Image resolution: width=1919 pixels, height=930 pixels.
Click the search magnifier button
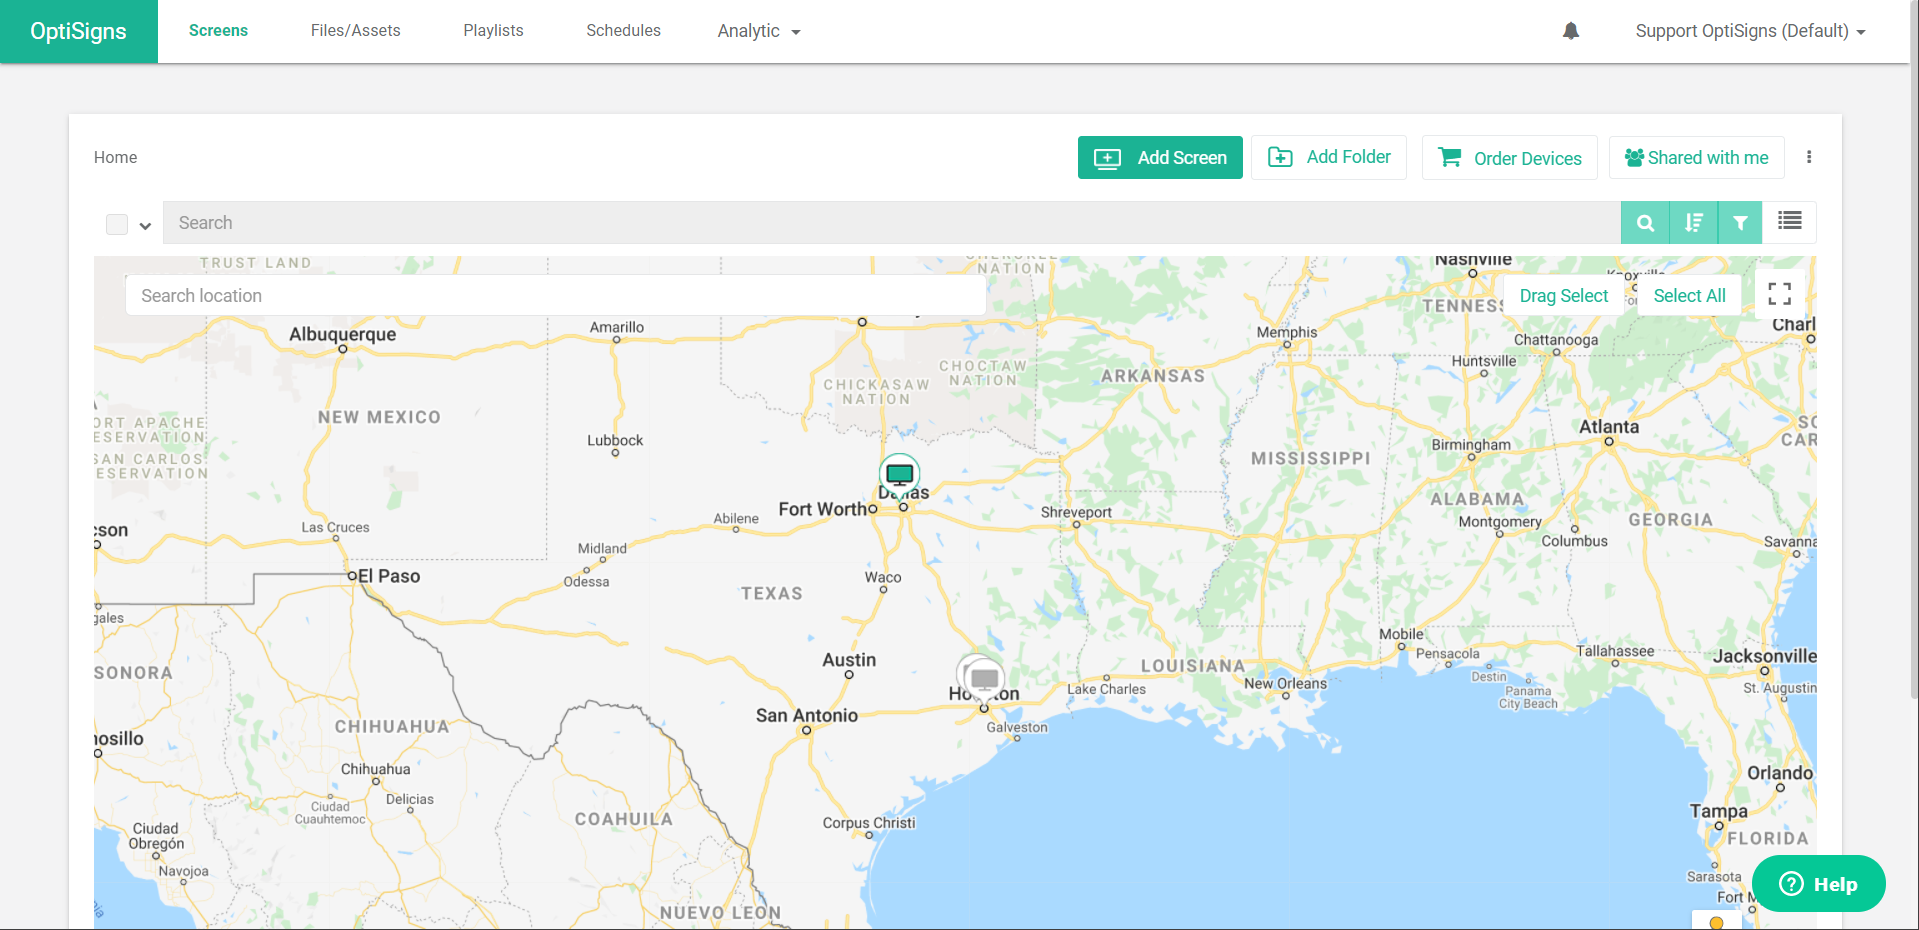coord(1645,223)
